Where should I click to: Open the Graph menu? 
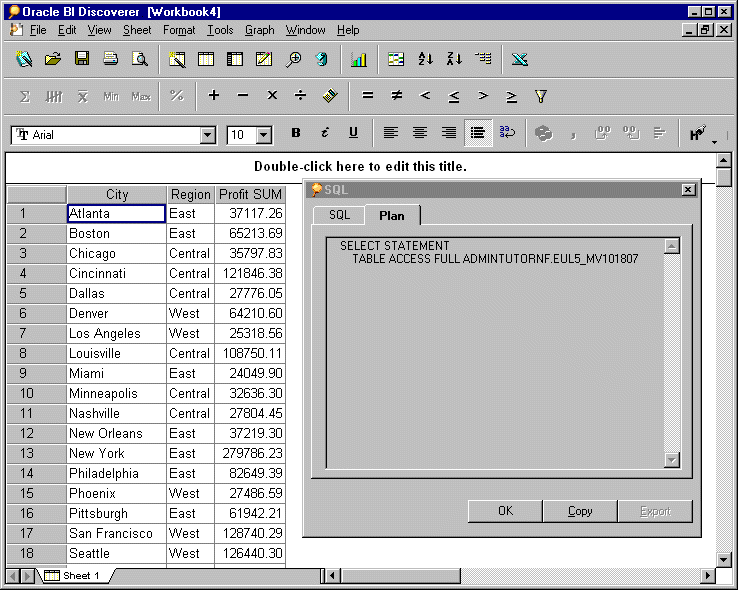pos(259,30)
